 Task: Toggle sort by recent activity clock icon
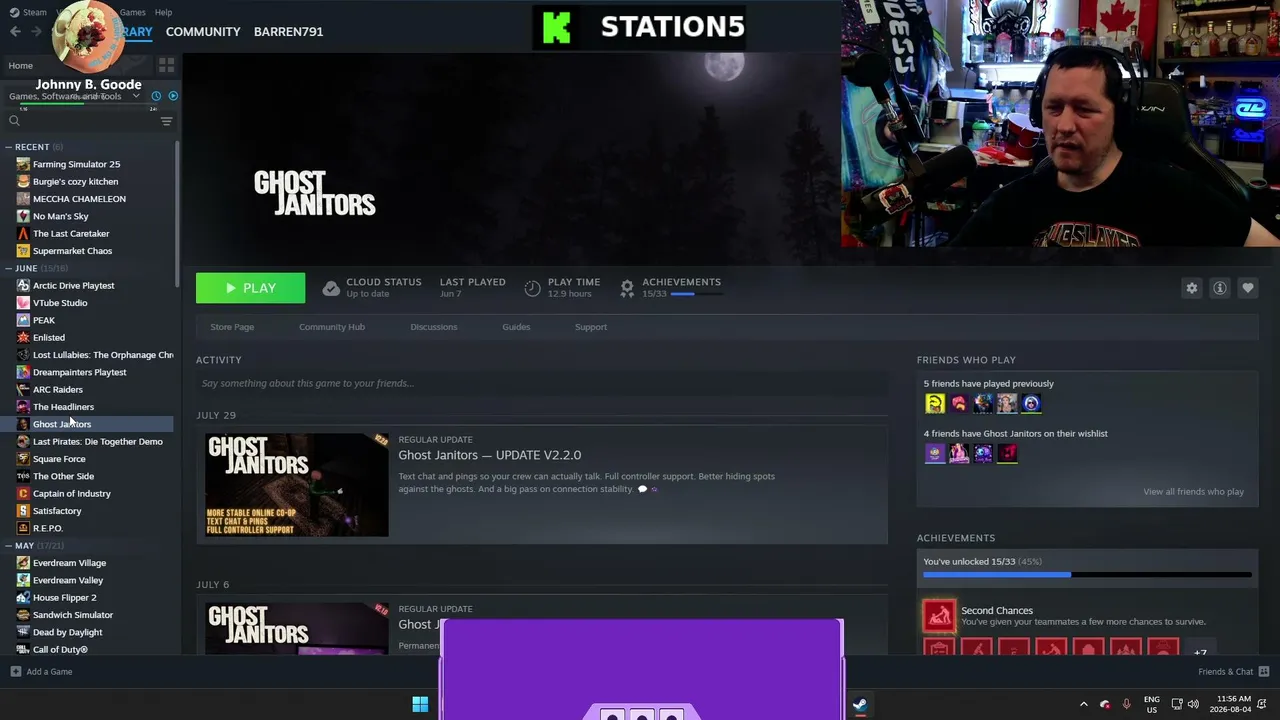click(156, 96)
